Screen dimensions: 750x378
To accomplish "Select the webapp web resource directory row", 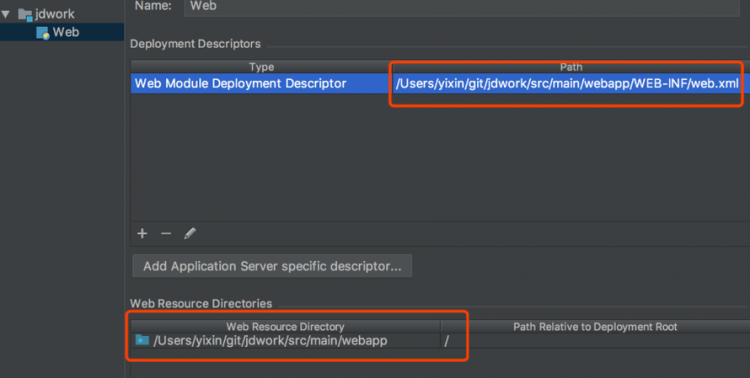I will 440,341.
